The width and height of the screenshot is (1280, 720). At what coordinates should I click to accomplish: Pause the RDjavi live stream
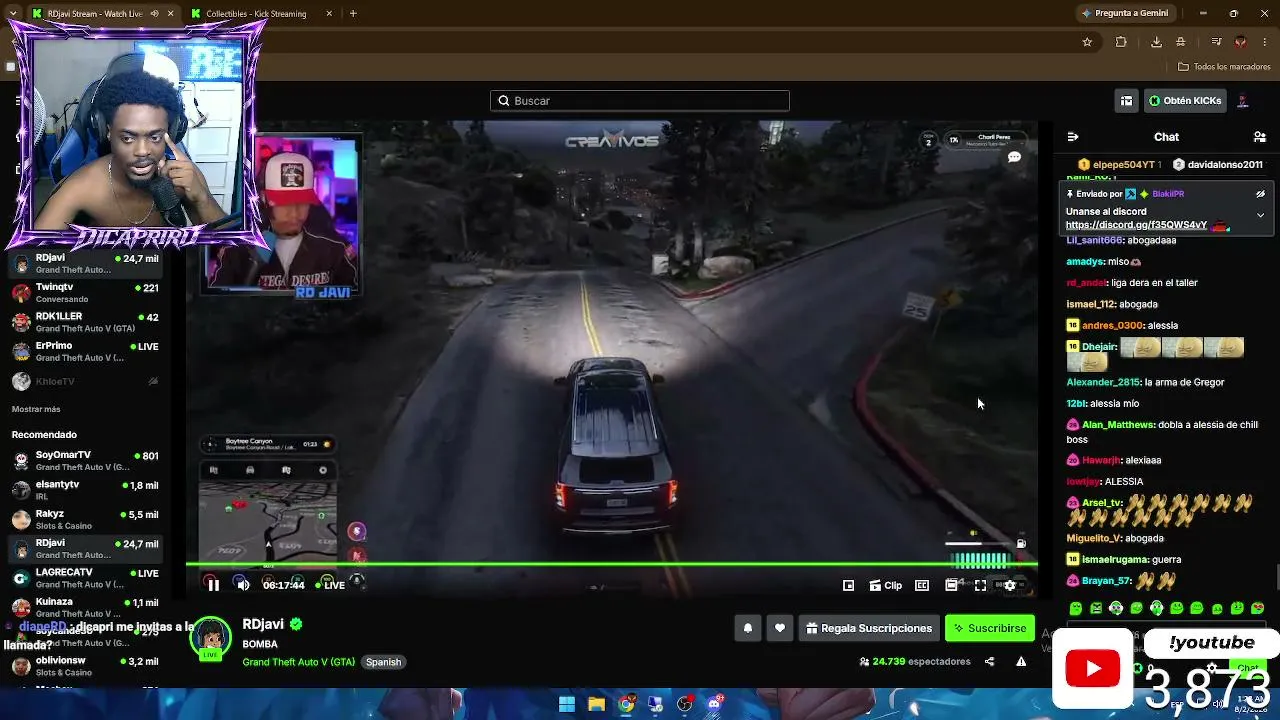pos(213,585)
